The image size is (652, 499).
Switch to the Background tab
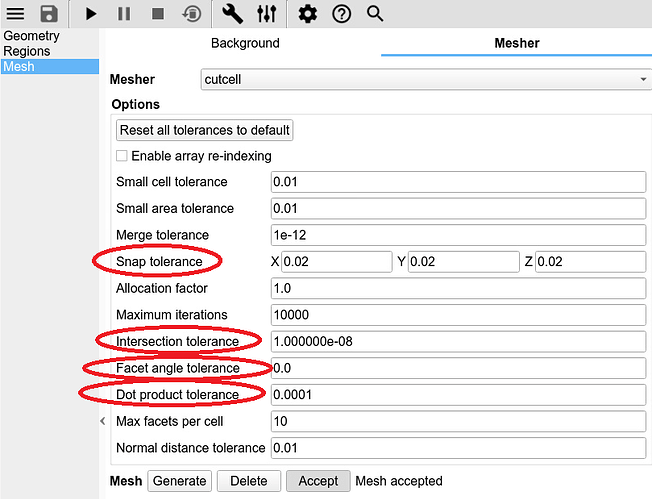coord(245,43)
